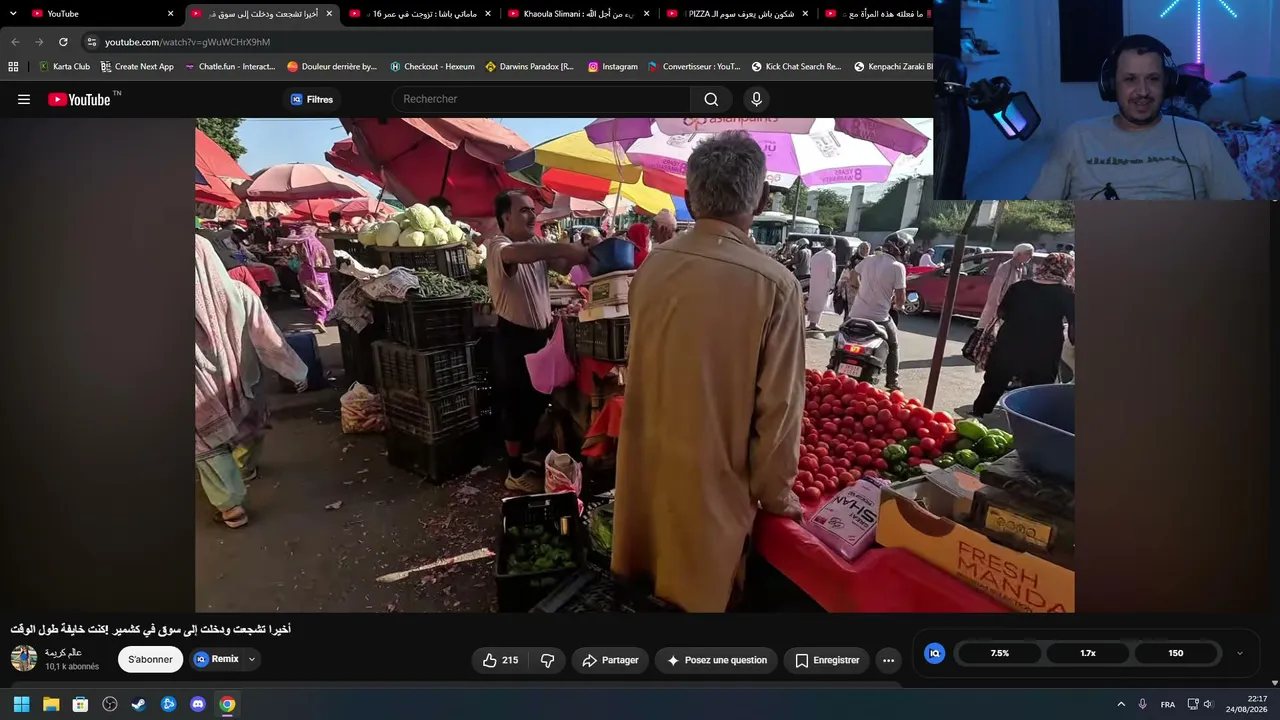Open the YouTube guide hamburger menu
The image size is (1280, 720).
point(24,99)
